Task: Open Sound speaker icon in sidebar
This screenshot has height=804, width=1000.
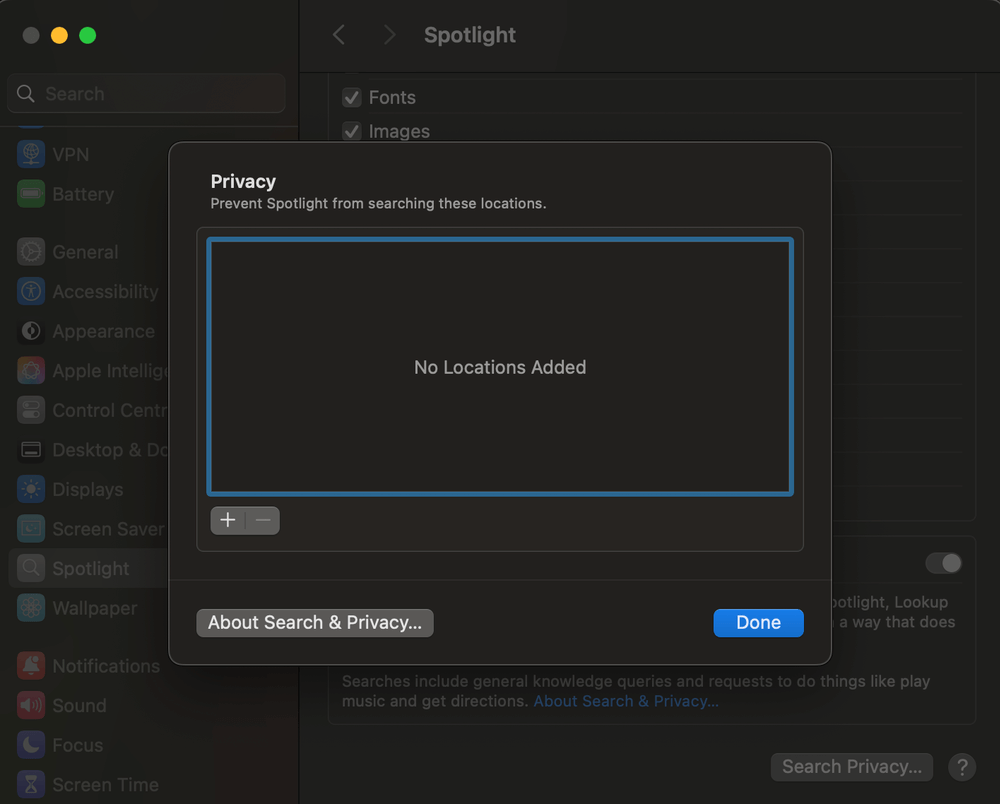Action: [x=31, y=705]
